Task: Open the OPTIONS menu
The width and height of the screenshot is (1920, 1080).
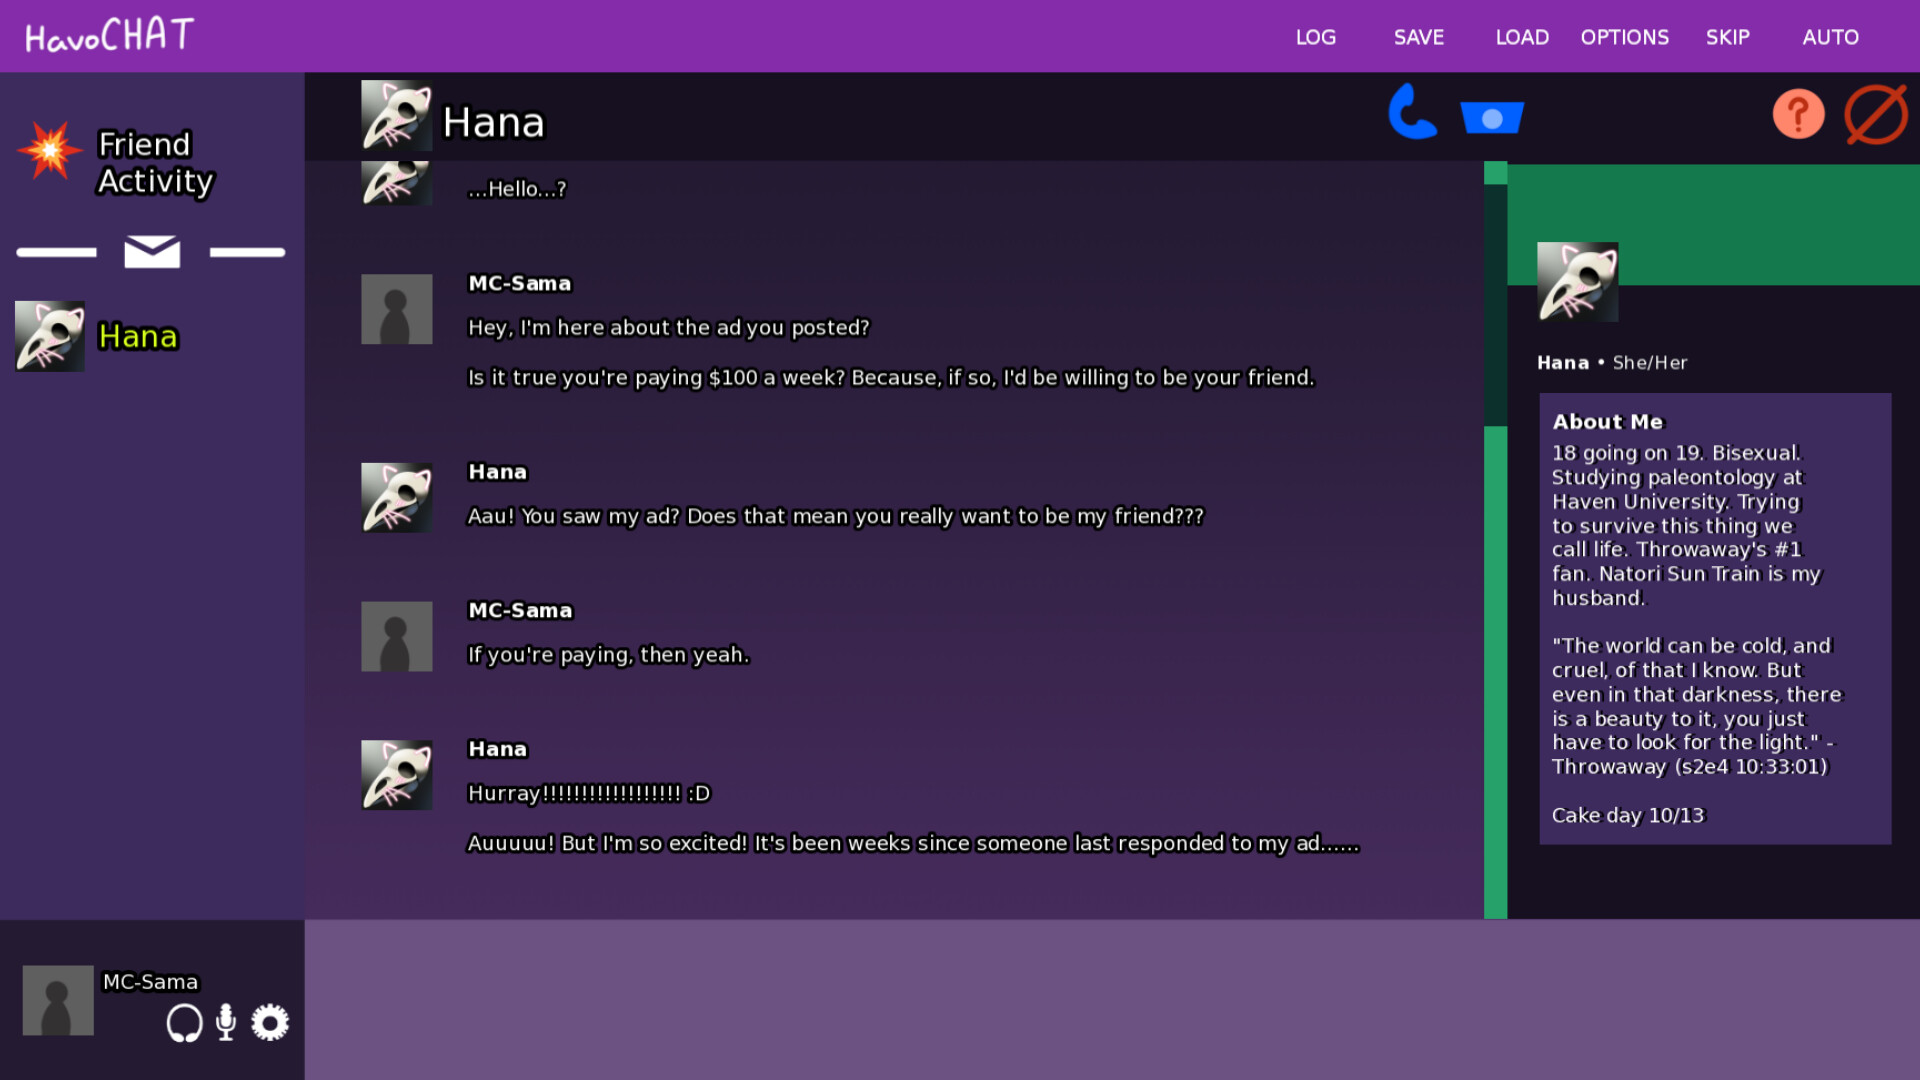Action: coord(1624,37)
